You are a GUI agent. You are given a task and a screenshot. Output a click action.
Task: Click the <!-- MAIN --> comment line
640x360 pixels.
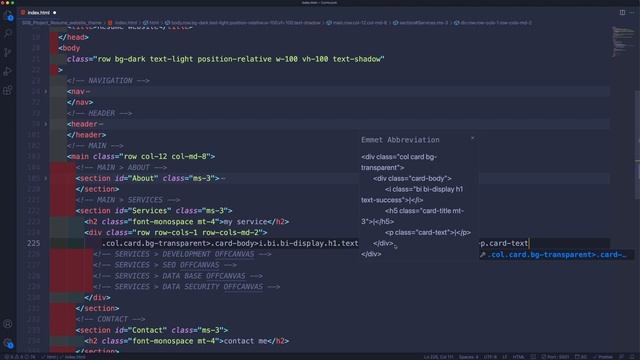click(x=95, y=146)
